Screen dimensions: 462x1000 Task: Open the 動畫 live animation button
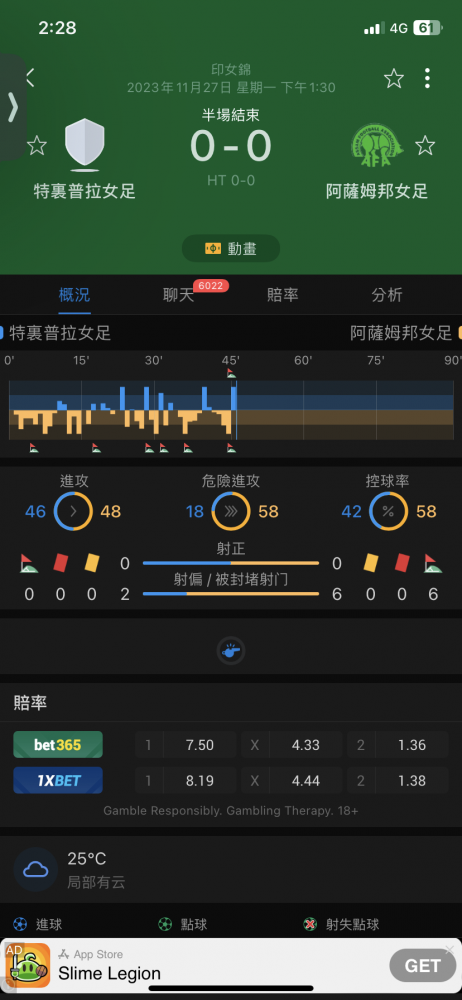pyautogui.click(x=231, y=249)
